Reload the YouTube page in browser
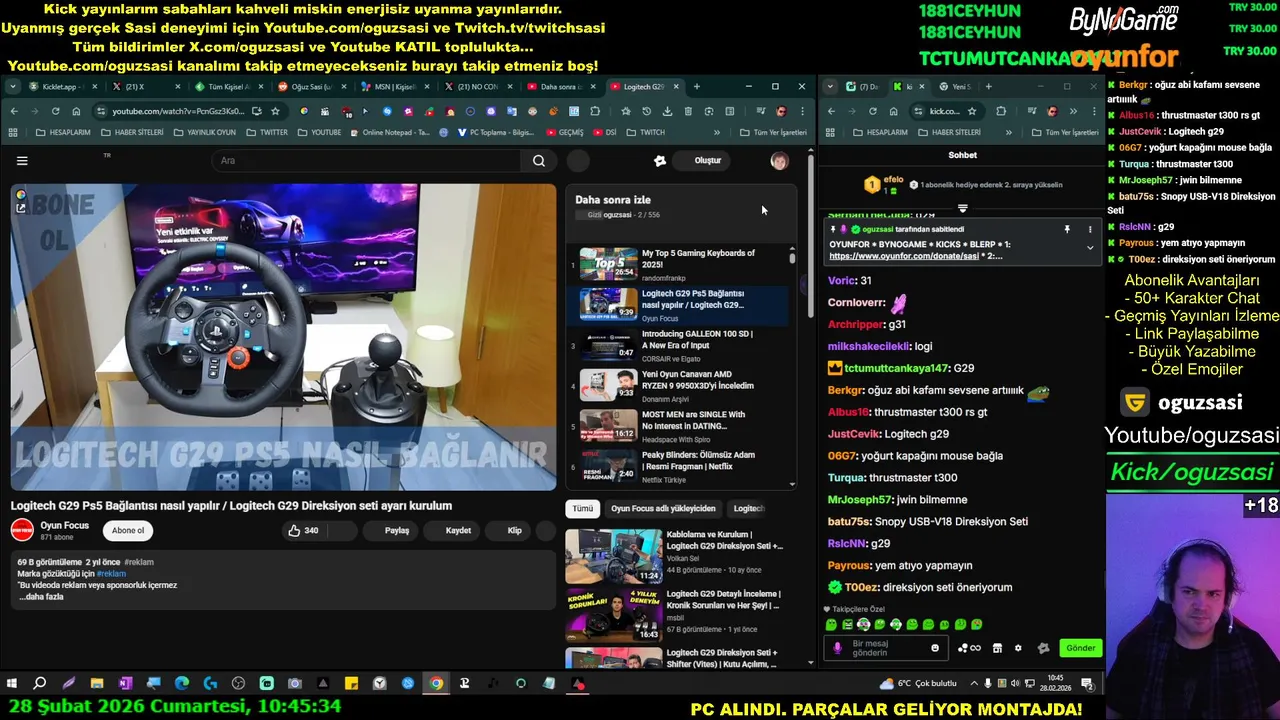The image size is (1280, 720). (x=55, y=111)
